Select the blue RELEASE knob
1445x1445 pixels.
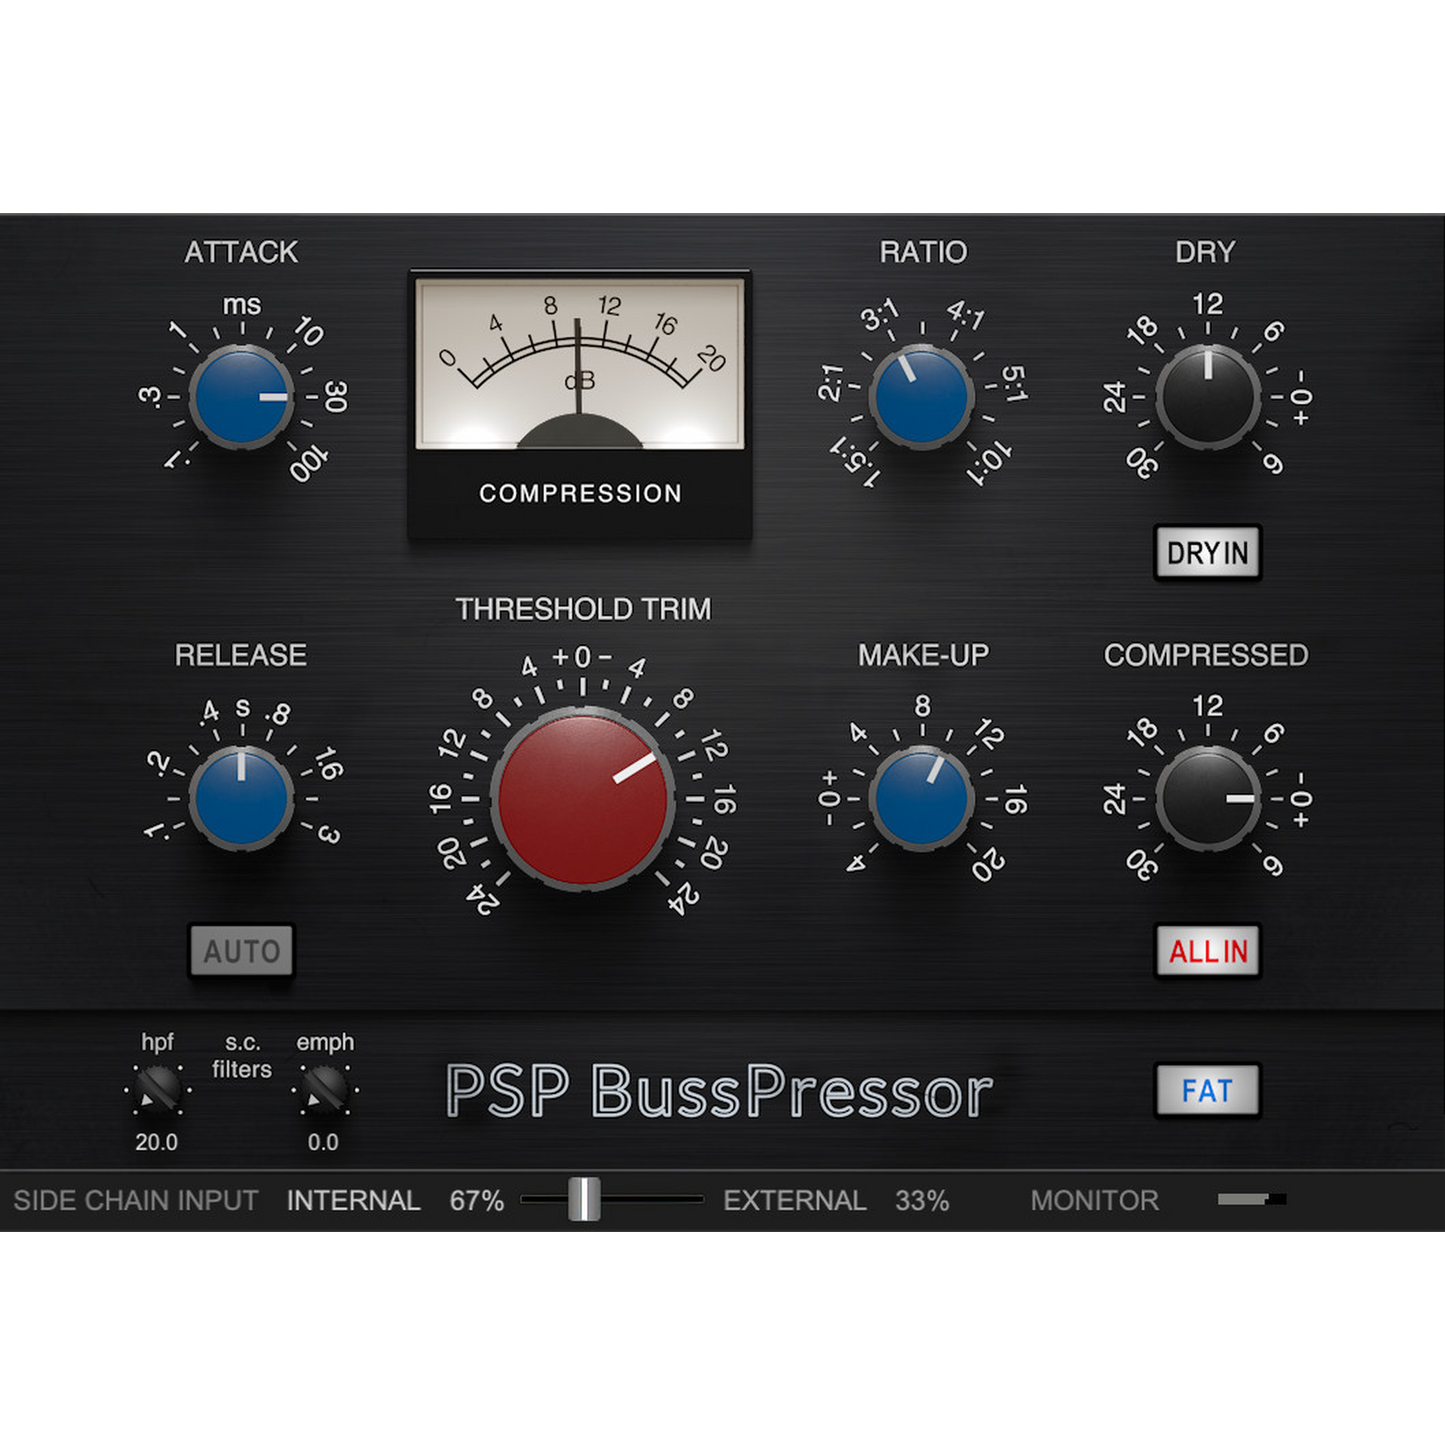pyautogui.click(x=240, y=800)
